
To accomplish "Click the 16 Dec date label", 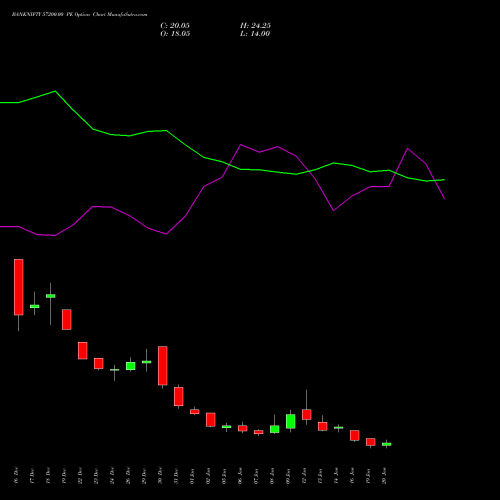I will click(16, 475).
